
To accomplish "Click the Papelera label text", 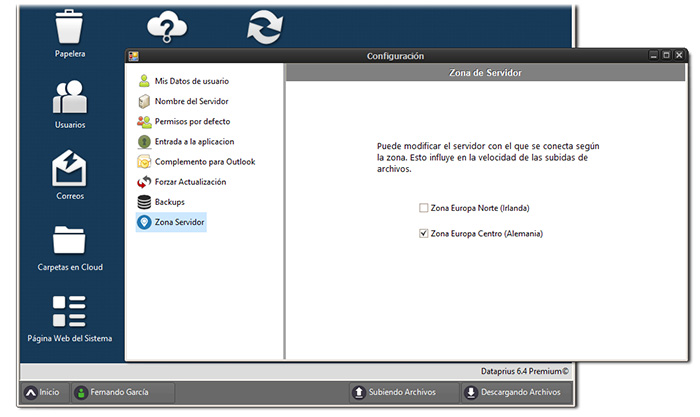I will 70,54.
